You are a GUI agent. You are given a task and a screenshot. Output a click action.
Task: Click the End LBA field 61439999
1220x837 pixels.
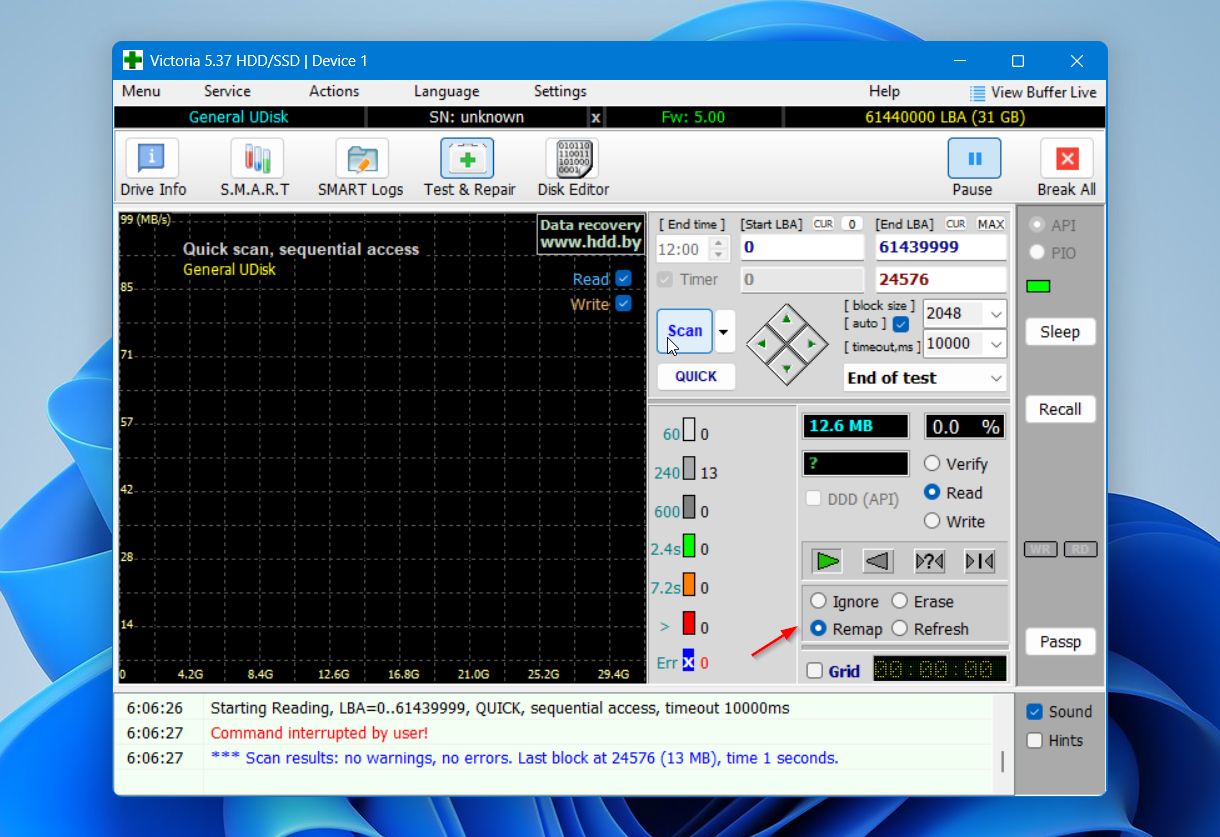(940, 248)
